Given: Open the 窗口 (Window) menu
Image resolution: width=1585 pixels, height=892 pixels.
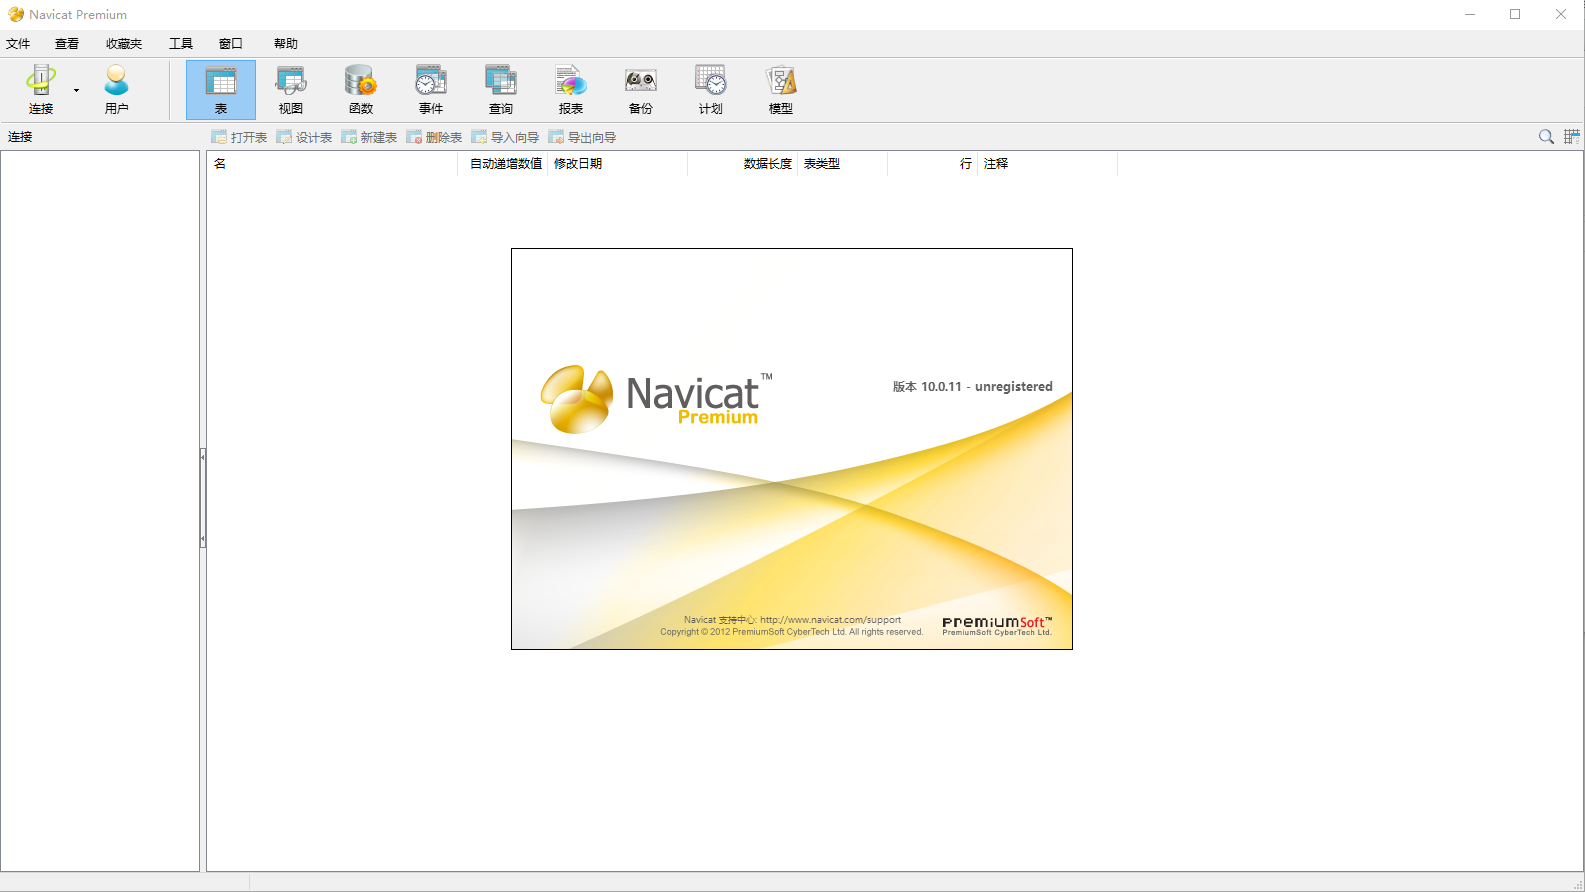Looking at the screenshot, I should pyautogui.click(x=231, y=44).
